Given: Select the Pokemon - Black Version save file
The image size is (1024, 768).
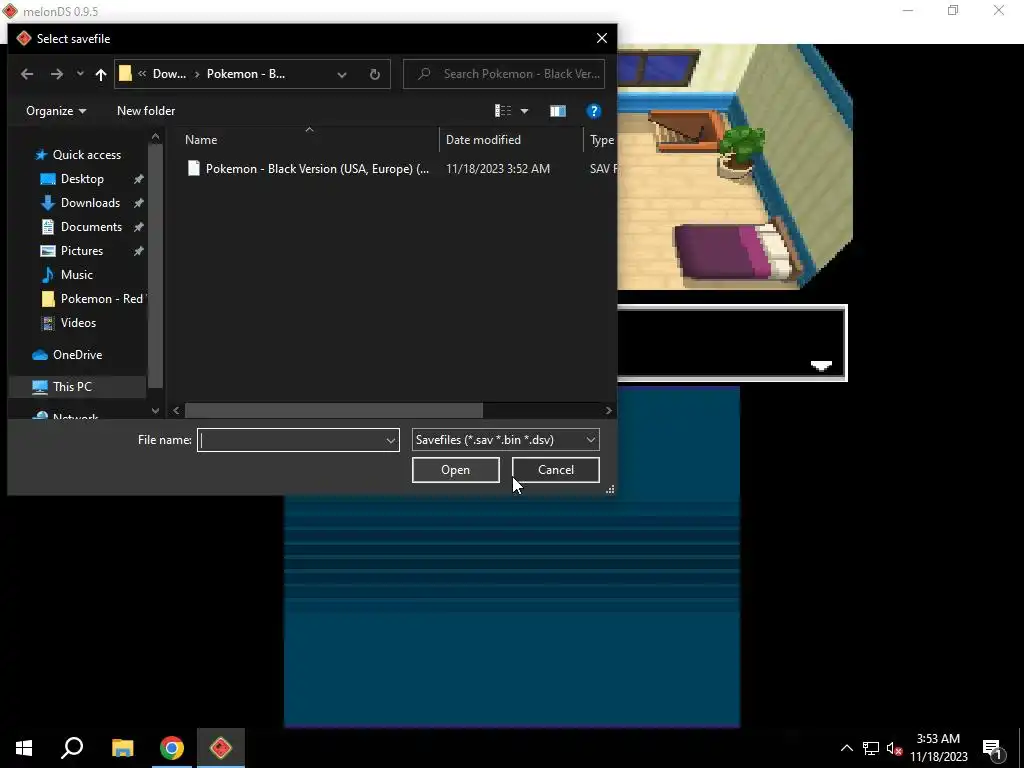Looking at the screenshot, I should [x=317, y=168].
